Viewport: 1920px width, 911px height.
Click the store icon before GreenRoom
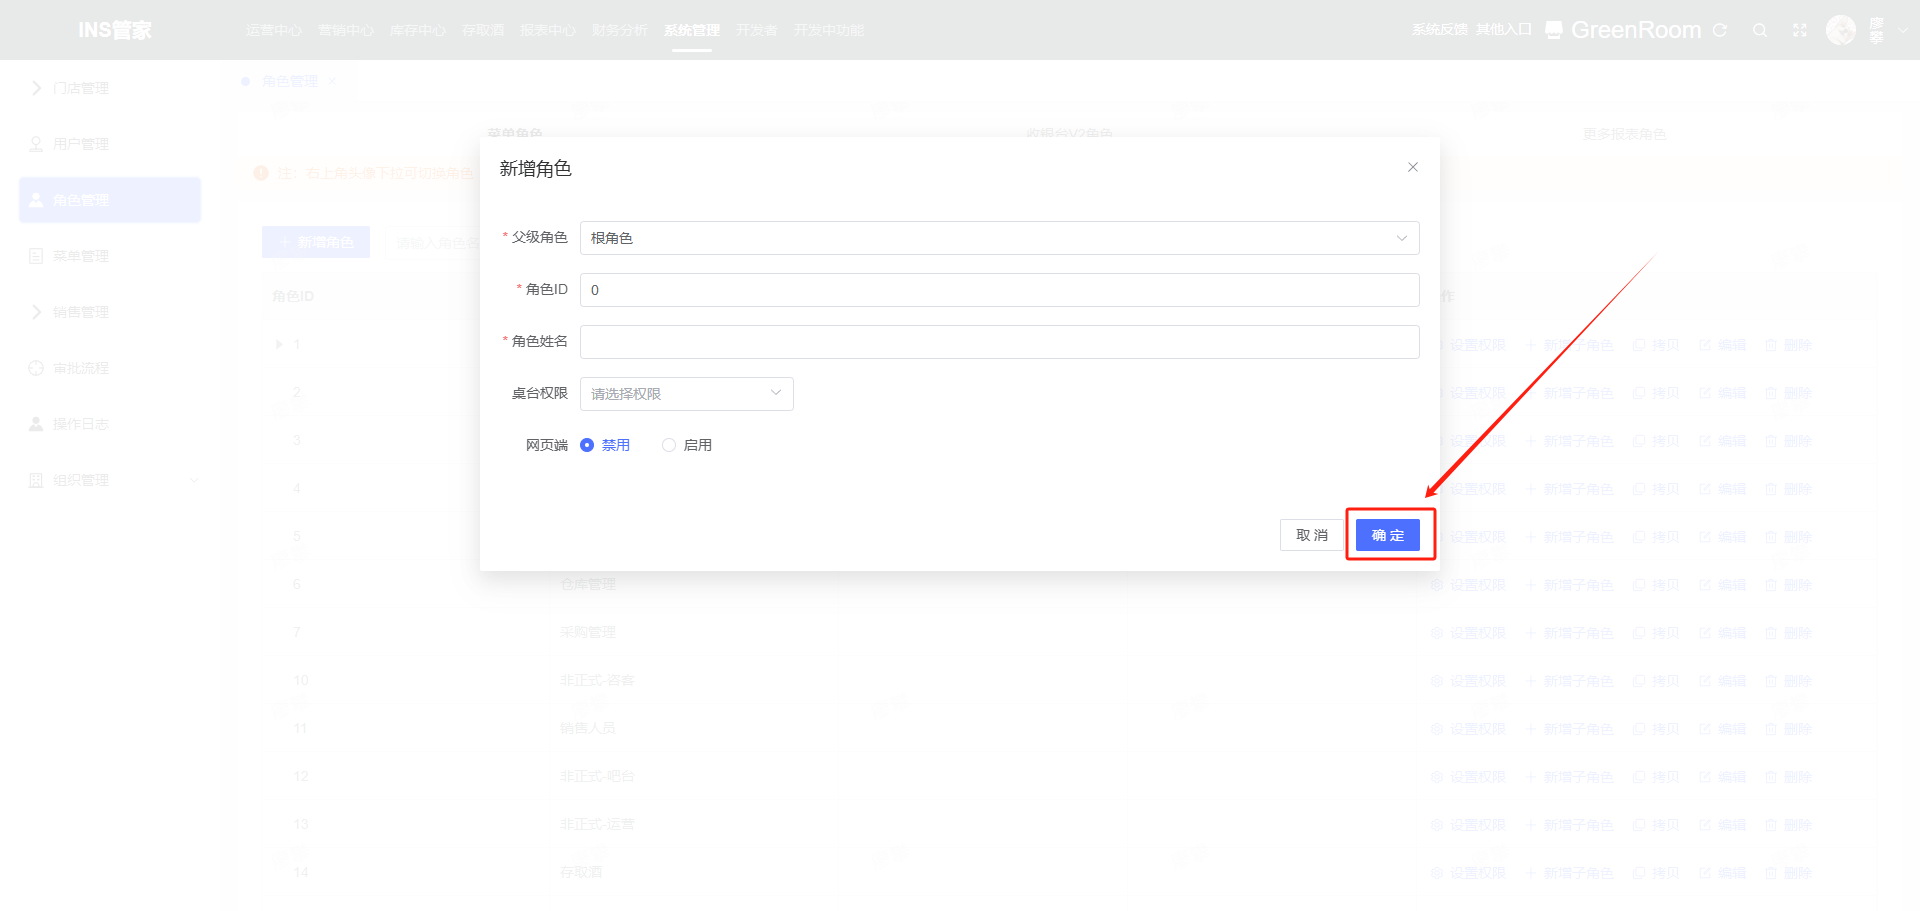[1553, 30]
